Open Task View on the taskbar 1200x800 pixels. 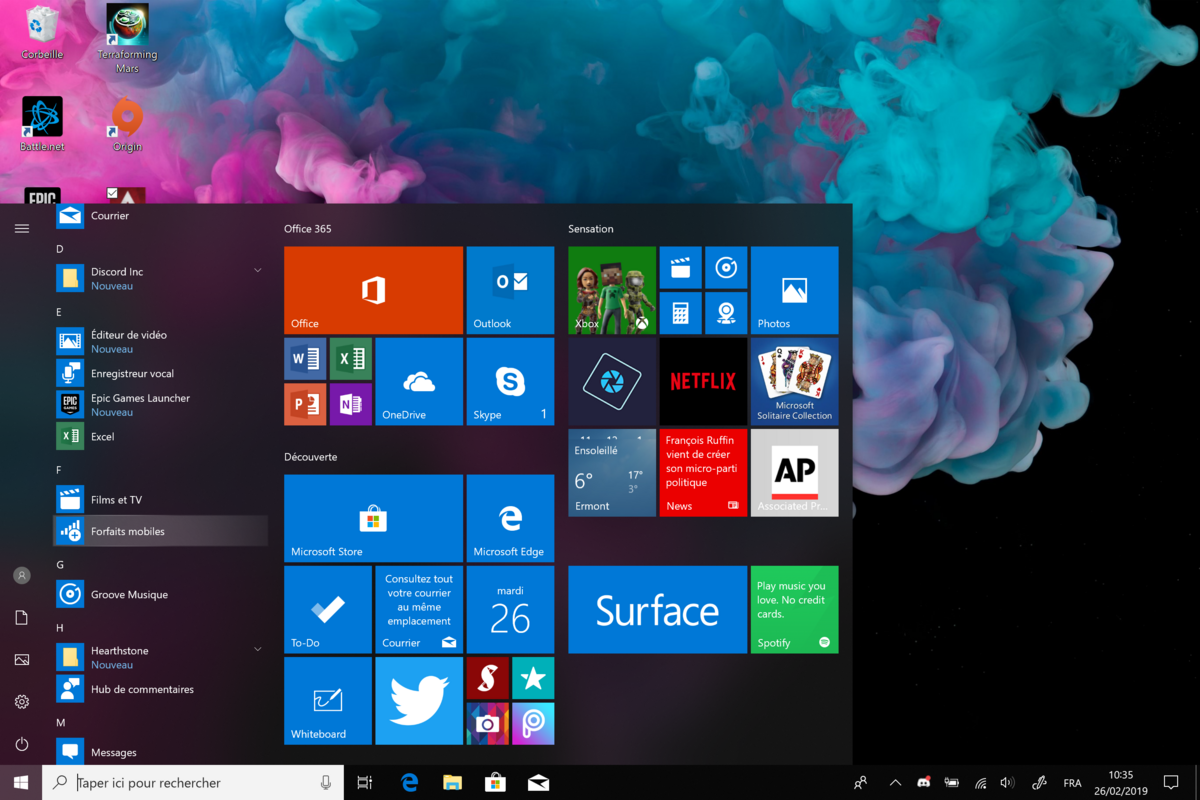[365, 783]
